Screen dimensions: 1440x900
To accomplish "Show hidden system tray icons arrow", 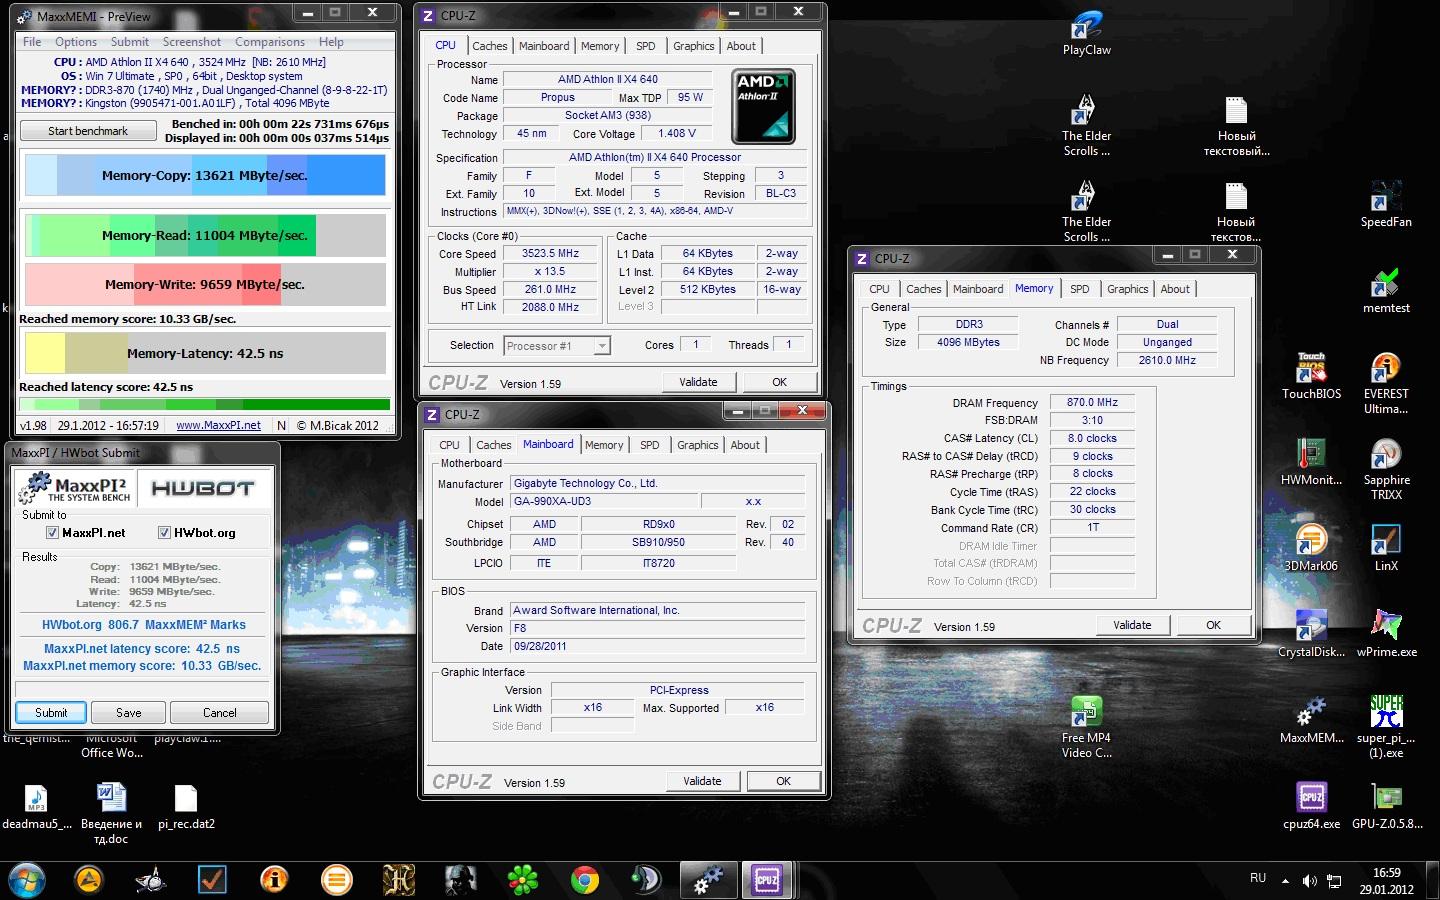I will coord(1285,881).
